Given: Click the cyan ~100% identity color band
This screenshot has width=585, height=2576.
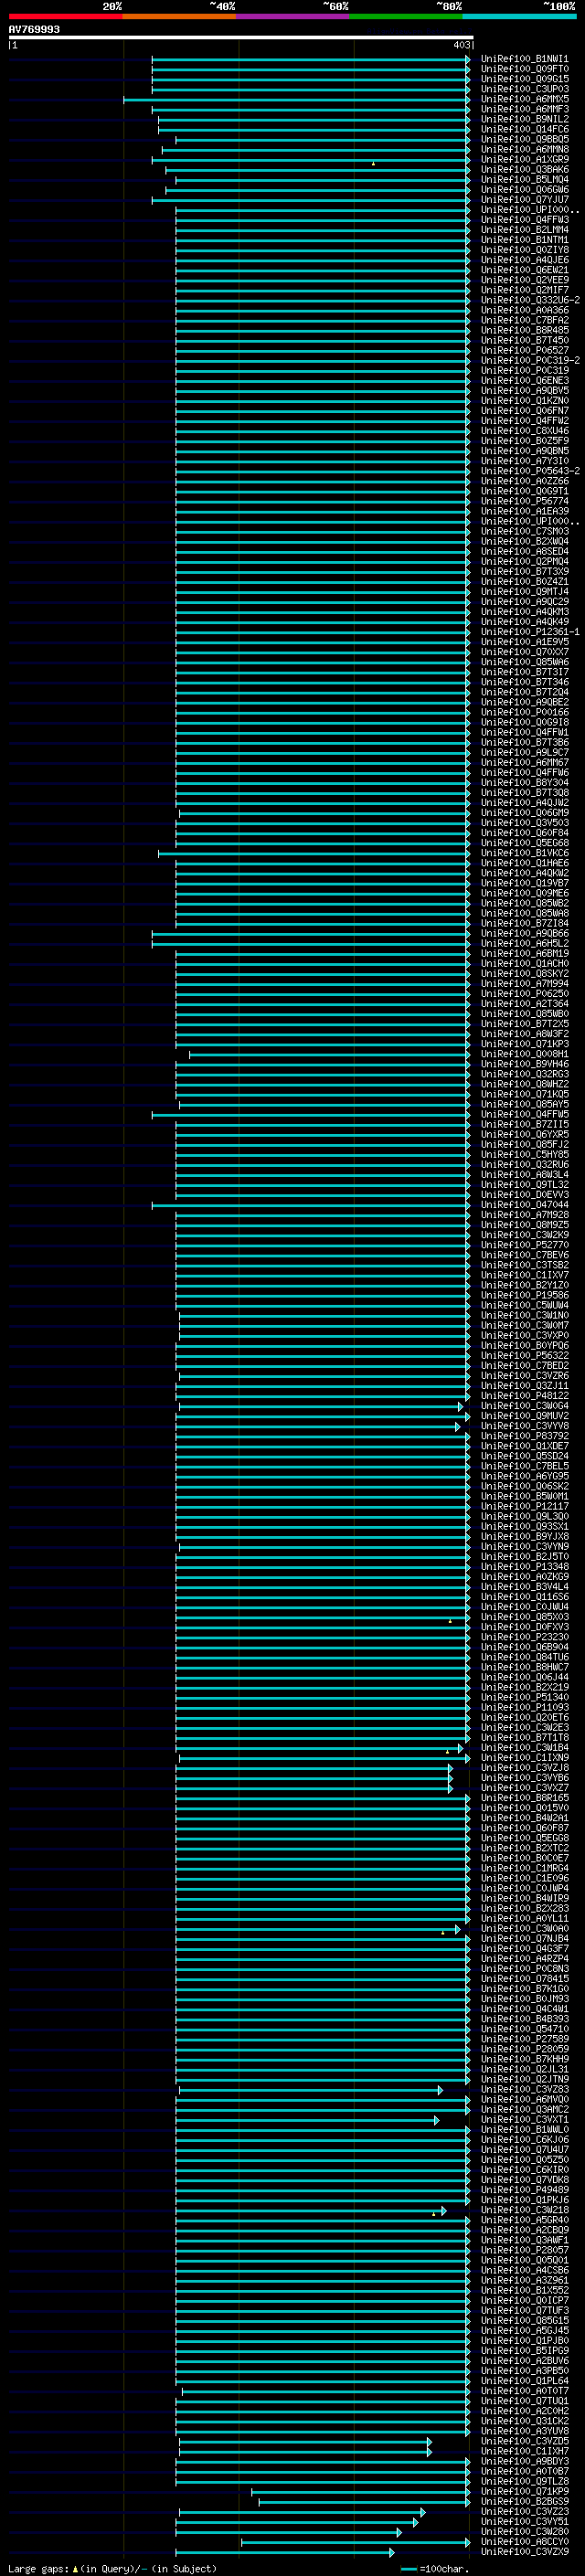Looking at the screenshot, I should tap(519, 16).
